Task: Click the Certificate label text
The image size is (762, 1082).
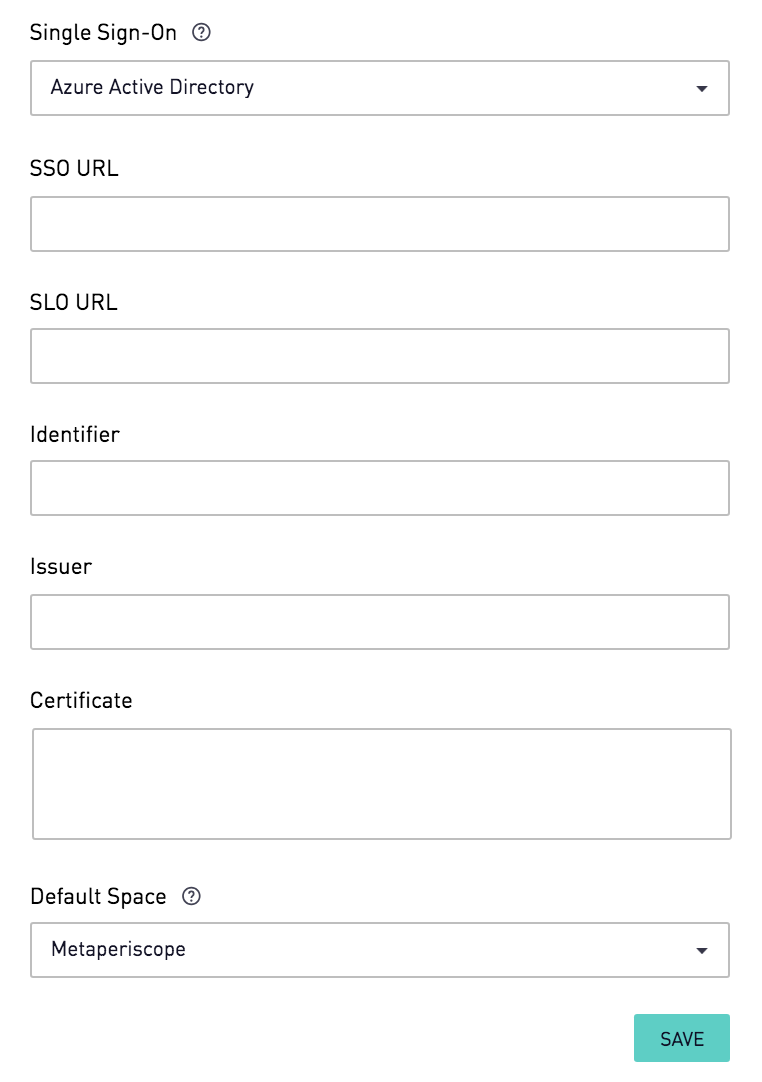Action: (81, 700)
